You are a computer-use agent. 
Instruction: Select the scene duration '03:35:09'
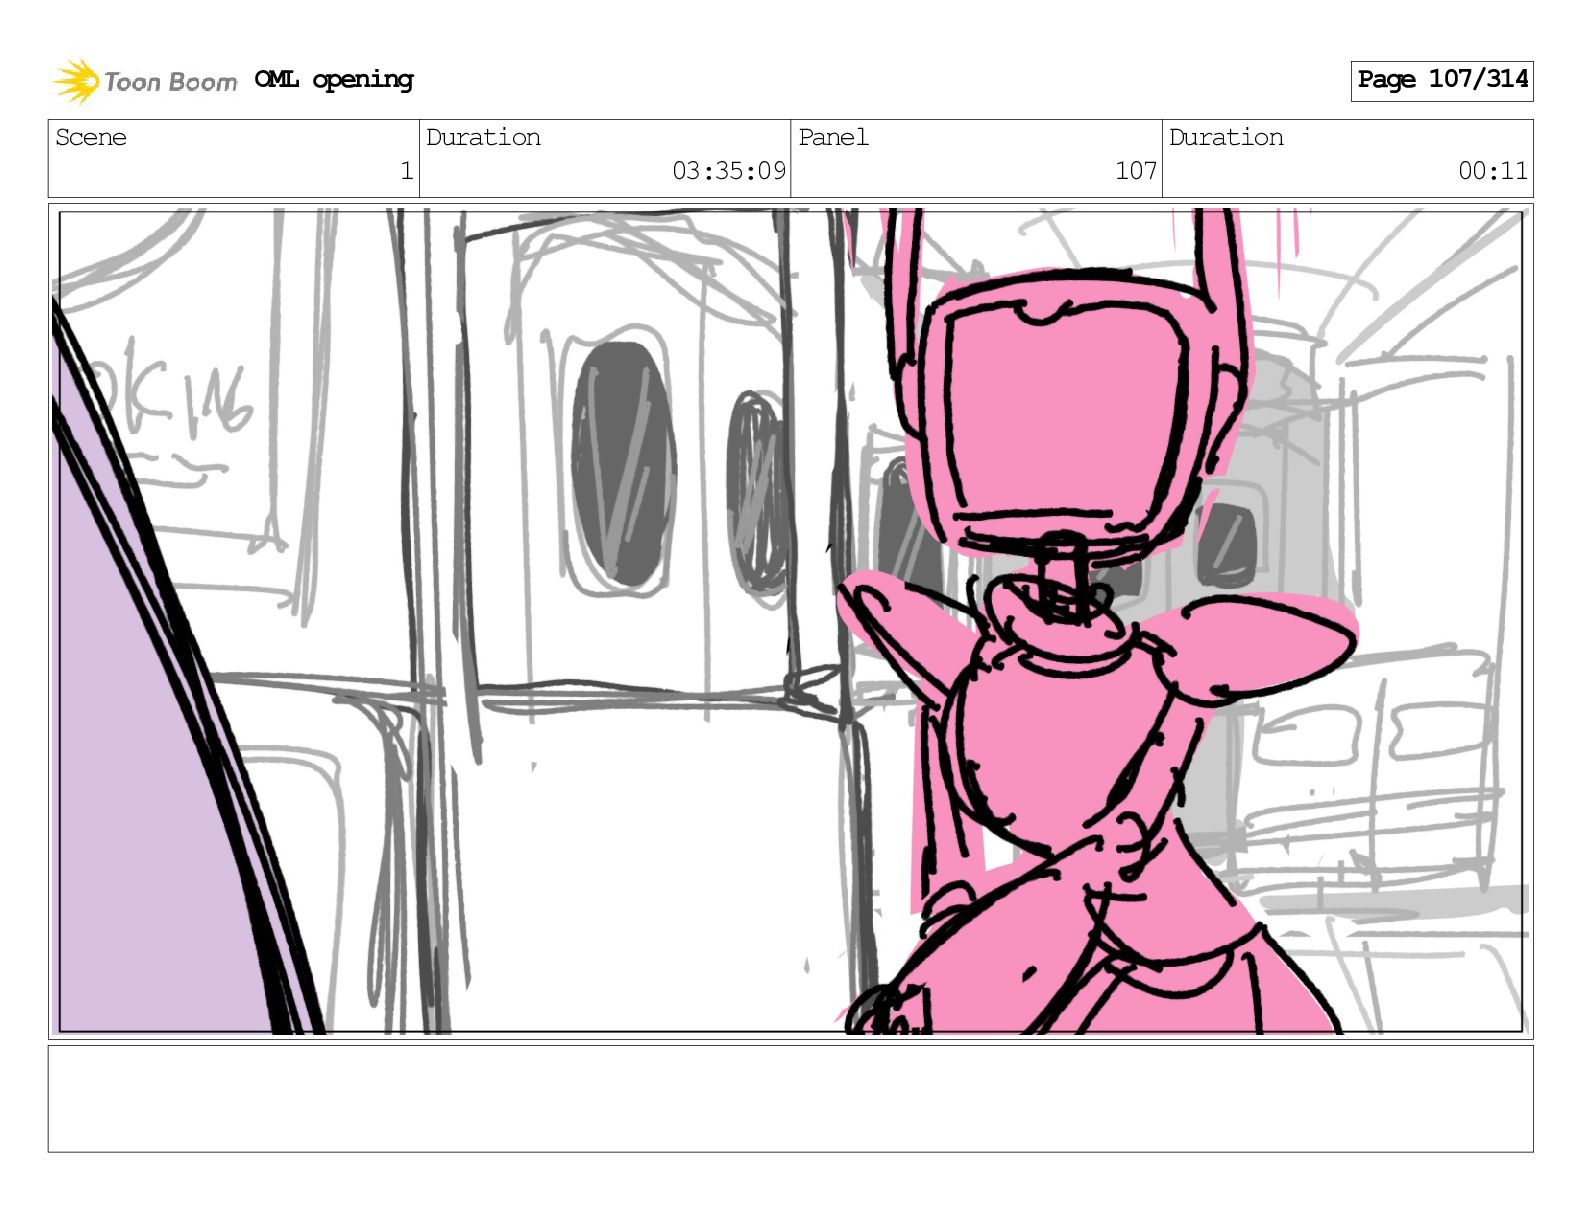tap(729, 171)
